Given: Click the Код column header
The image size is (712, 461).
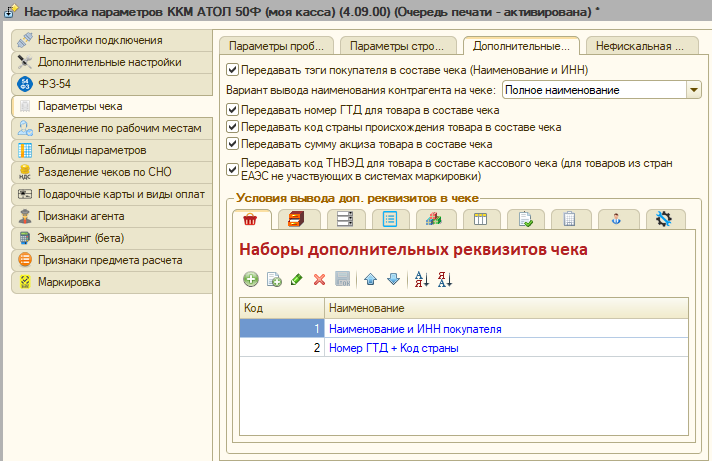Looking at the screenshot, I should [x=282, y=308].
